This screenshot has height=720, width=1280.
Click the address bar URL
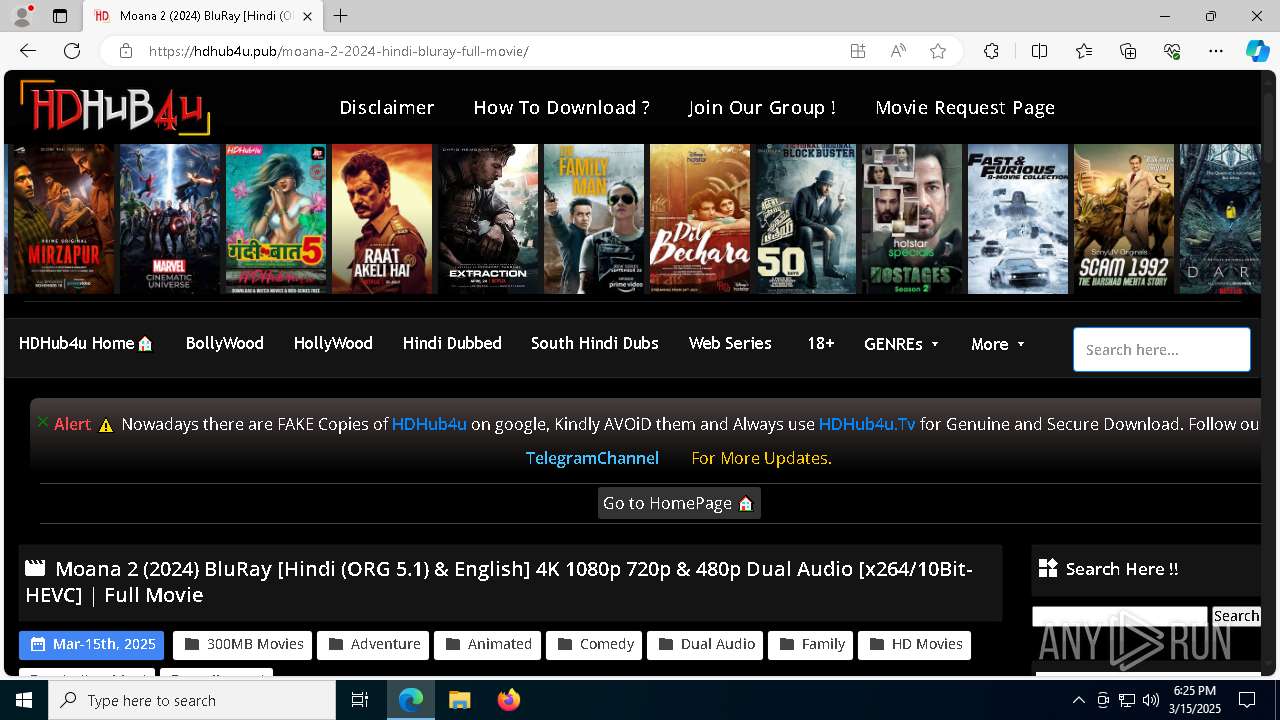(x=338, y=51)
